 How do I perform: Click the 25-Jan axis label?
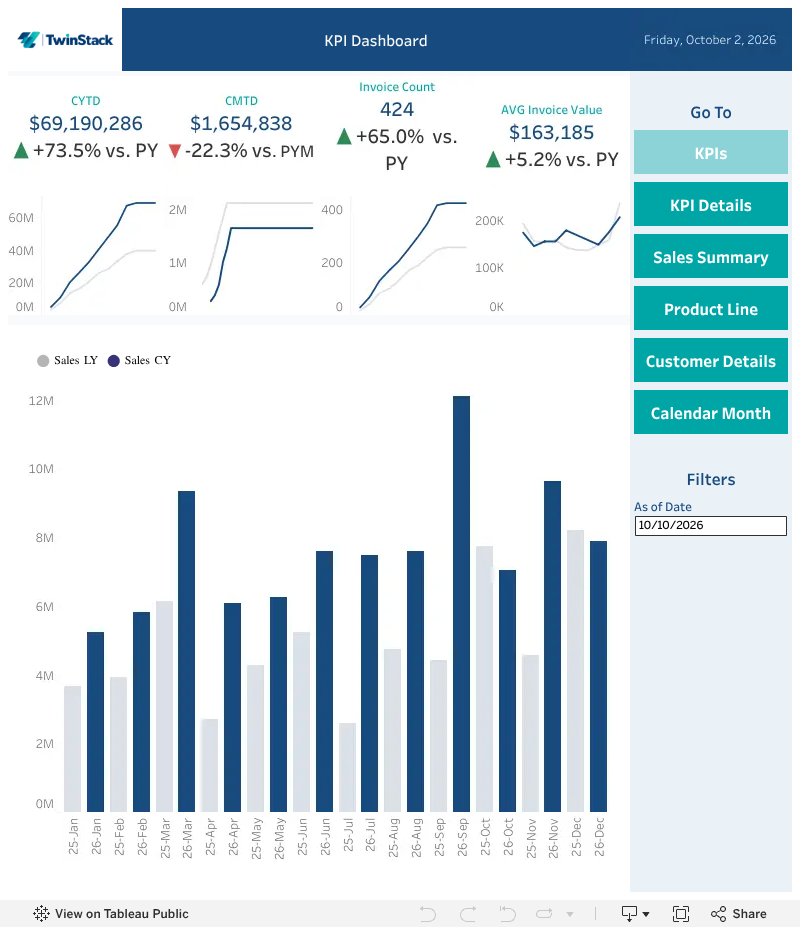[73, 837]
